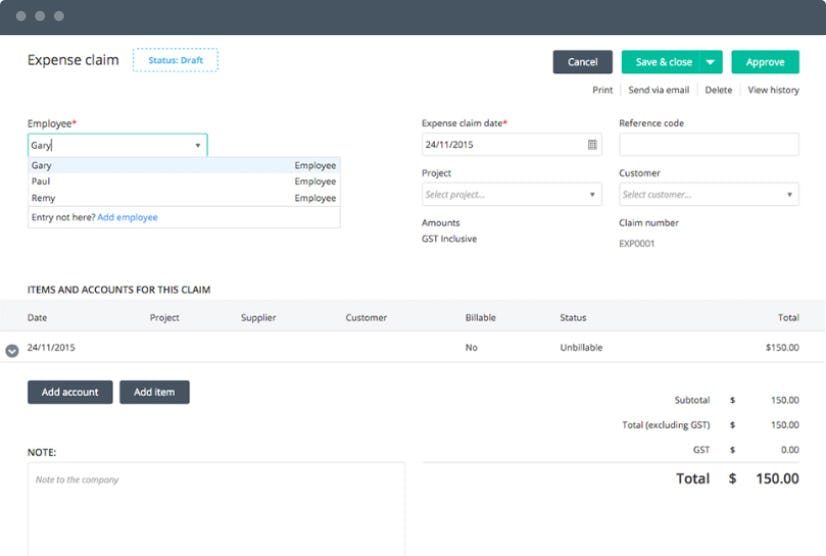826x556 pixels.
Task: Click the GST Inclusive amounts text
Action: pos(449,239)
